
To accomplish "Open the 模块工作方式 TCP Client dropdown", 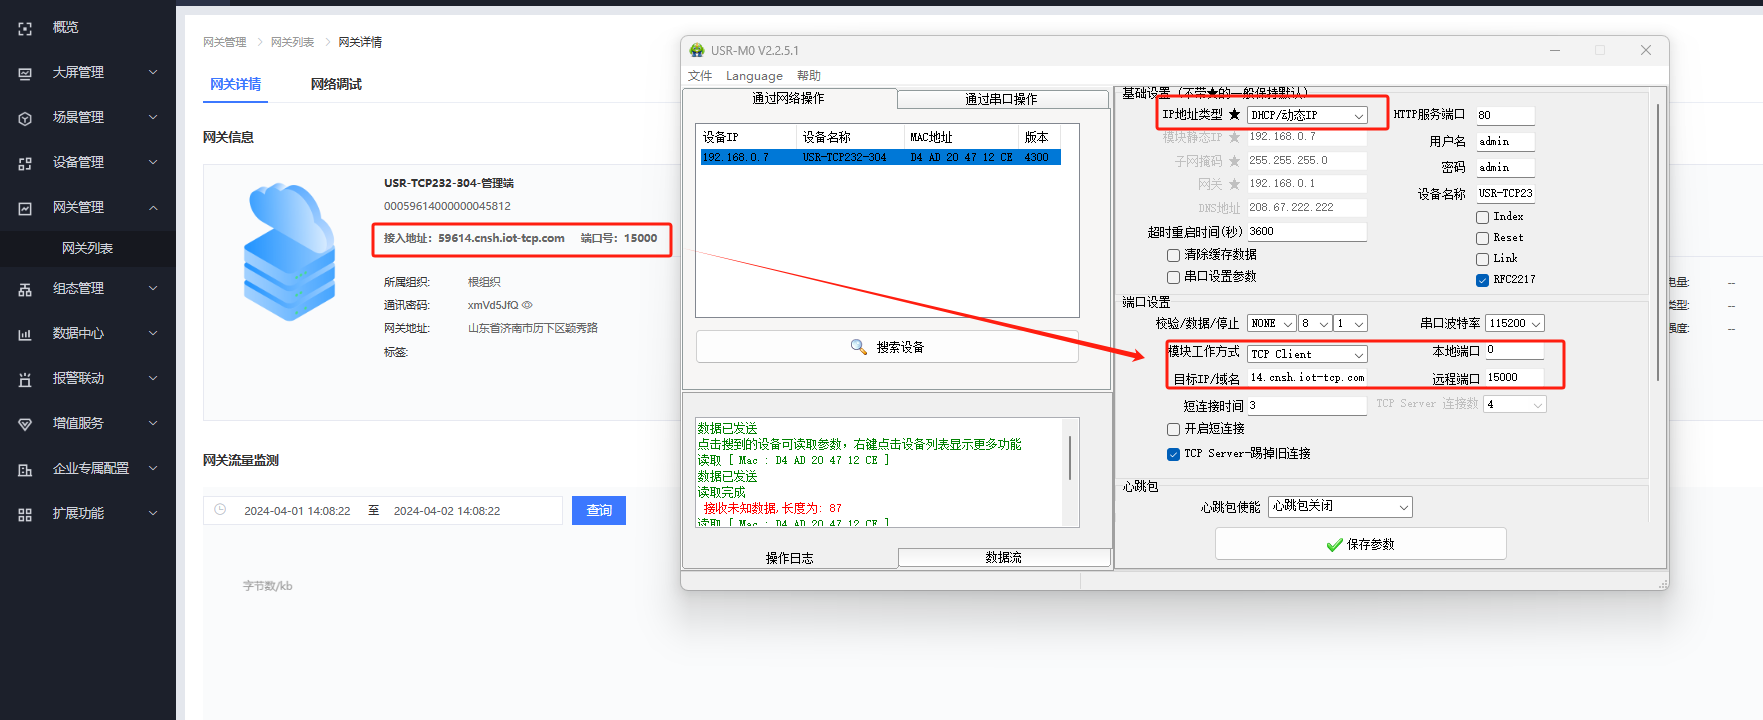I will tap(1307, 354).
